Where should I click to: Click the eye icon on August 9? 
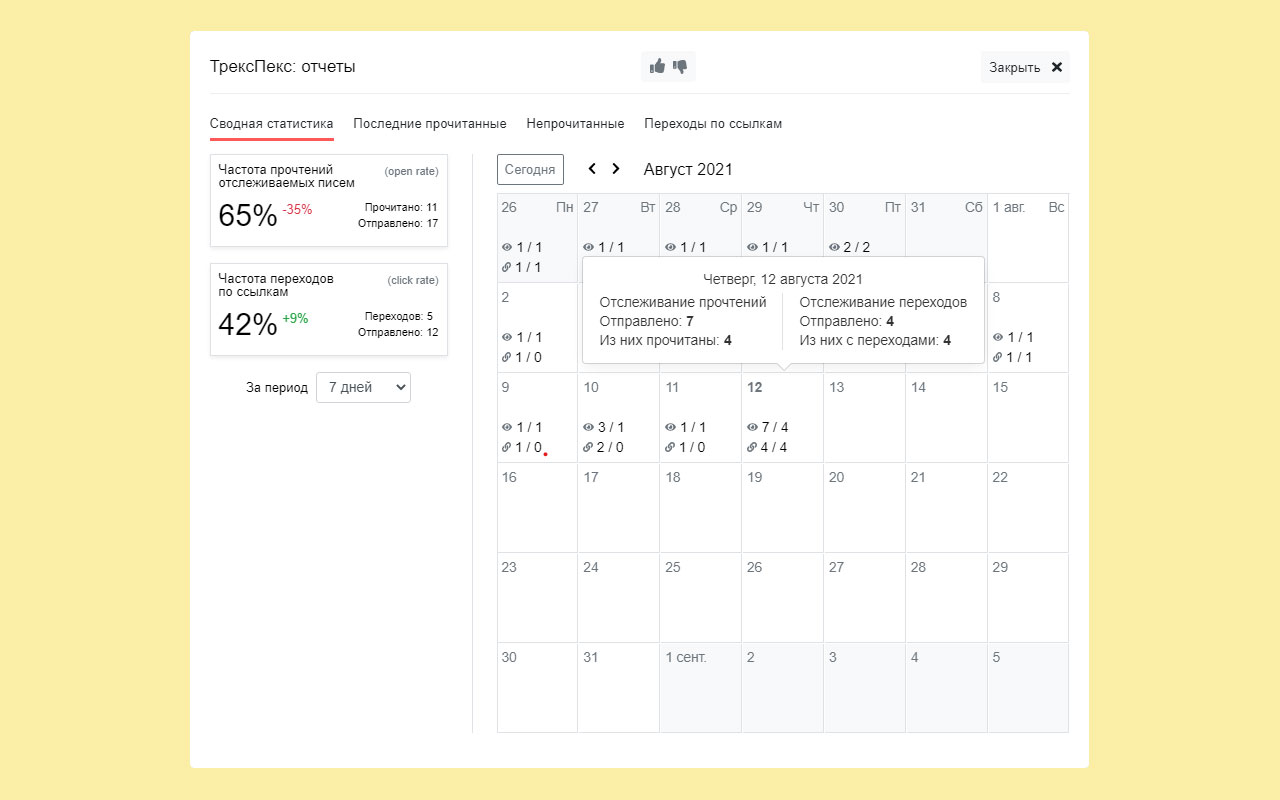click(x=506, y=427)
